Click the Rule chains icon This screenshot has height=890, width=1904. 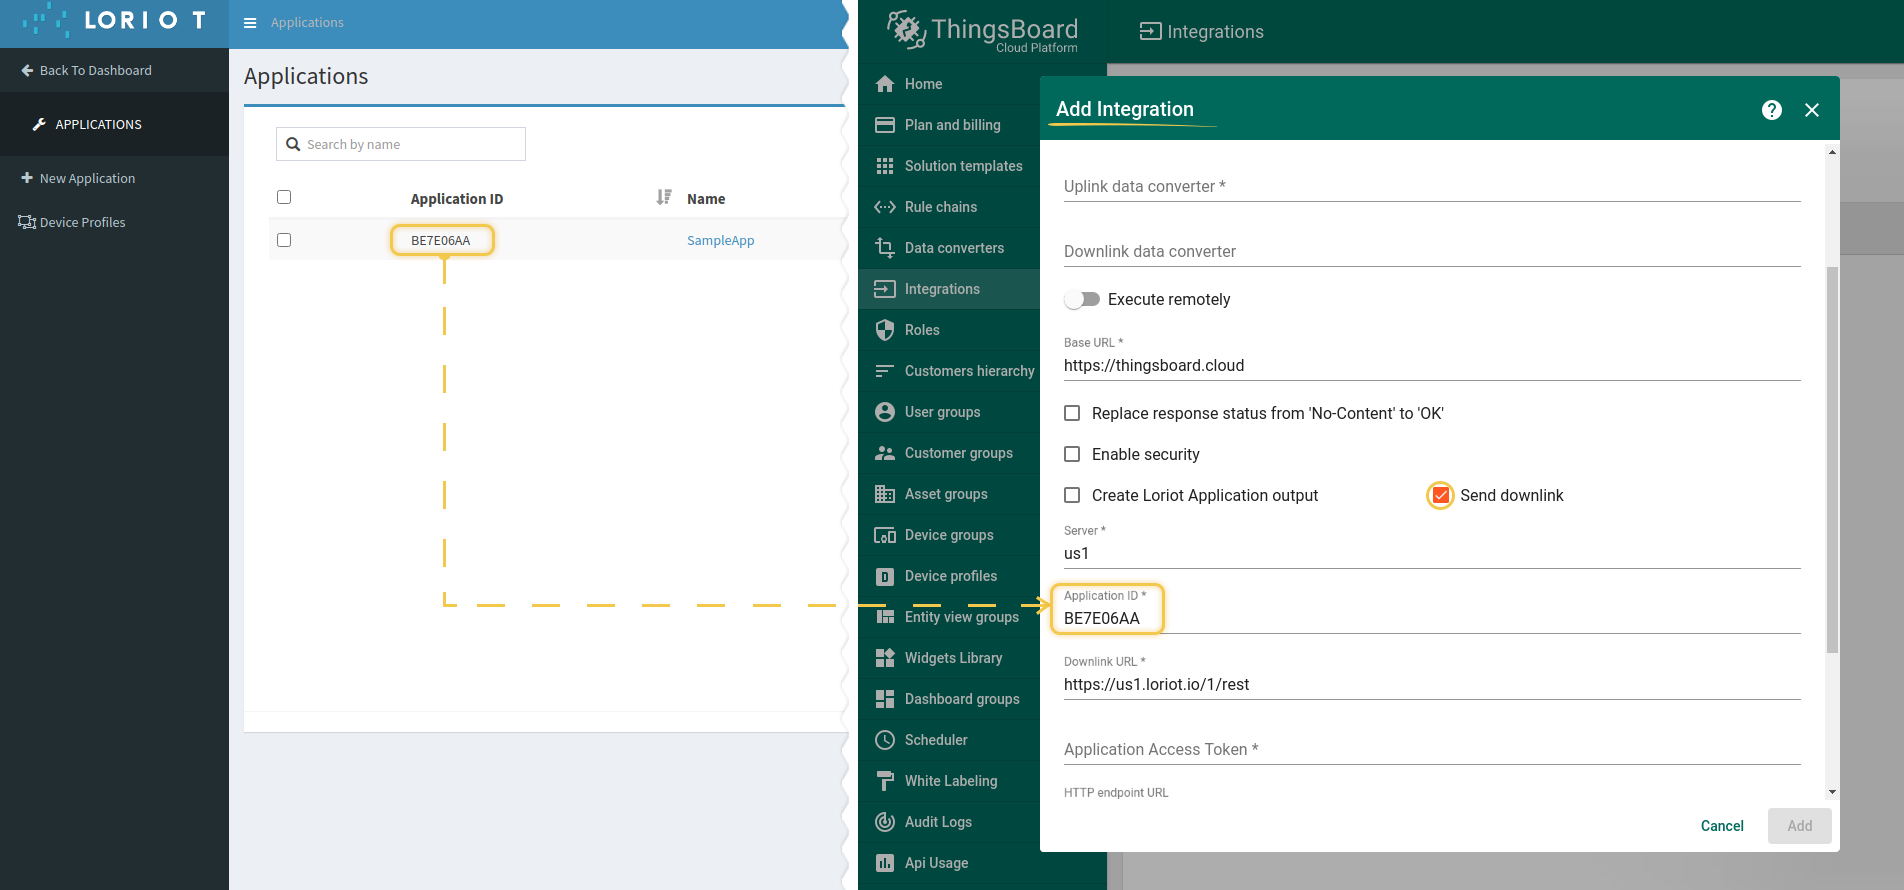coord(884,207)
